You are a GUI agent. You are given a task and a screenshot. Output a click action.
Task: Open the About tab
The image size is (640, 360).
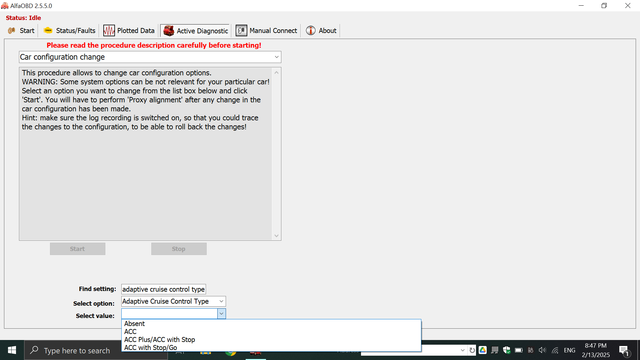click(321, 31)
